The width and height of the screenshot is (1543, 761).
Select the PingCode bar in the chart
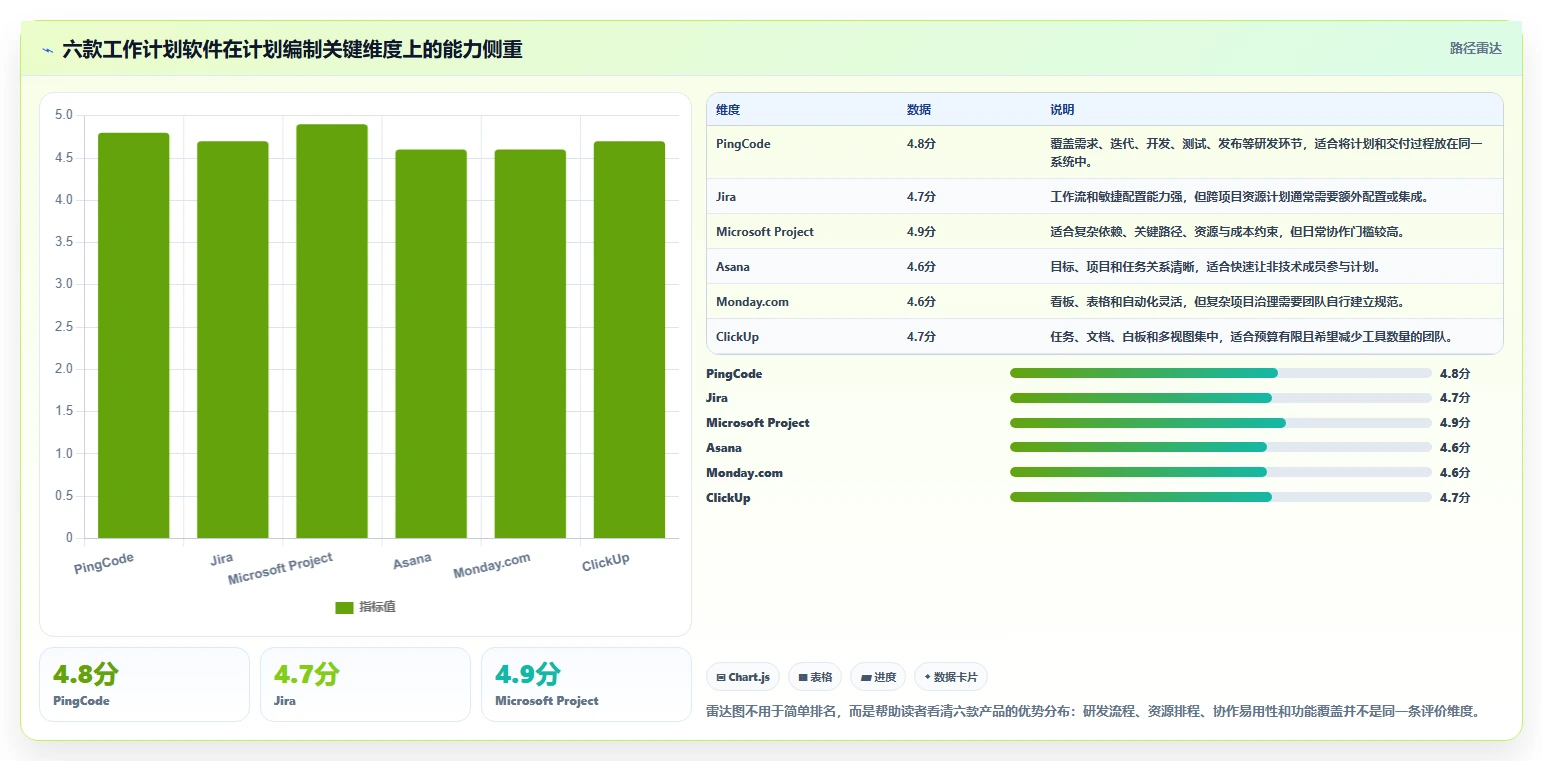pos(133,336)
